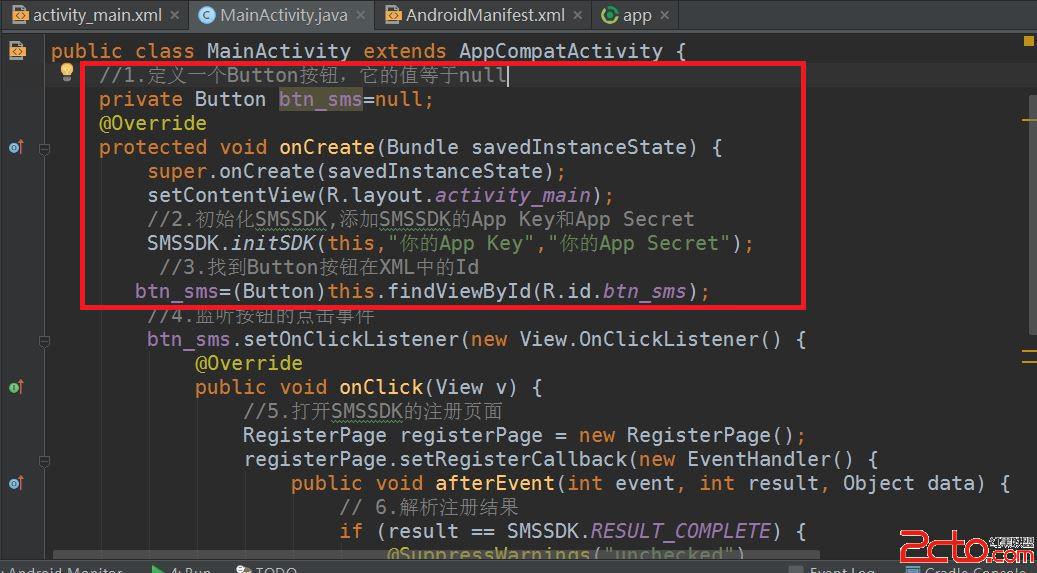Click the yellow inspection status indicator
The height and width of the screenshot is (573, 1037).
(x=1028, y=41)
